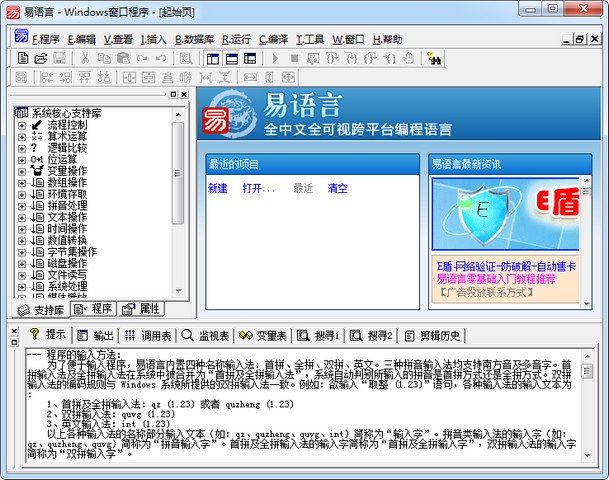Click the Undo arrow icon
609x480 pixels.
(x=161, y=58)
